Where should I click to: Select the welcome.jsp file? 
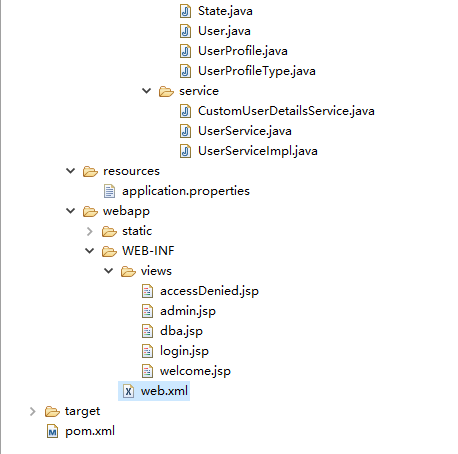(x=195, y=371)
